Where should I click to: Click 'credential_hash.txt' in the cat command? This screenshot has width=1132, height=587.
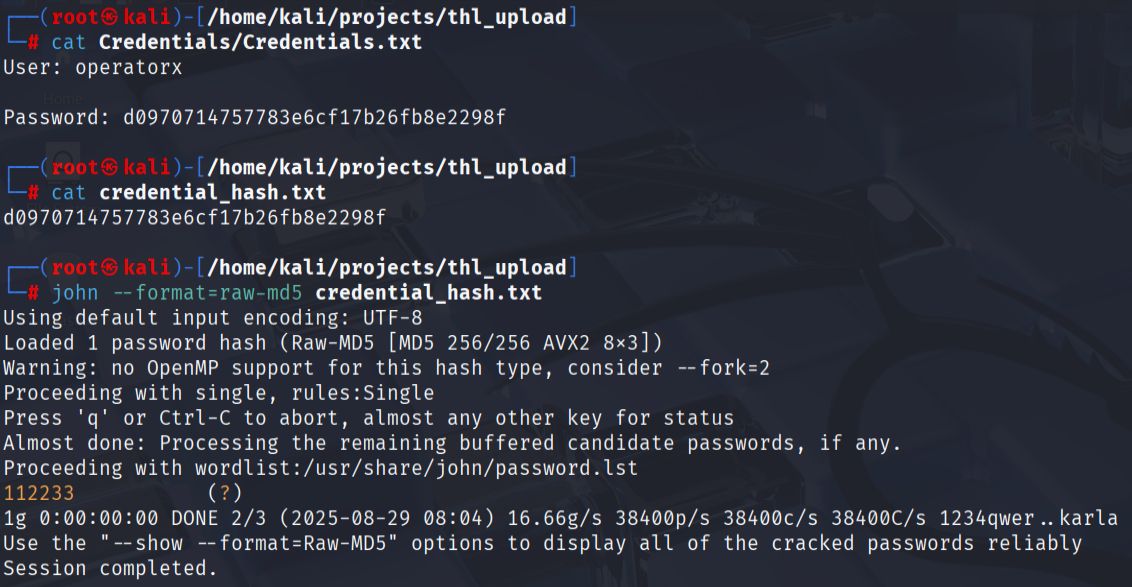(x=212, y=192)
